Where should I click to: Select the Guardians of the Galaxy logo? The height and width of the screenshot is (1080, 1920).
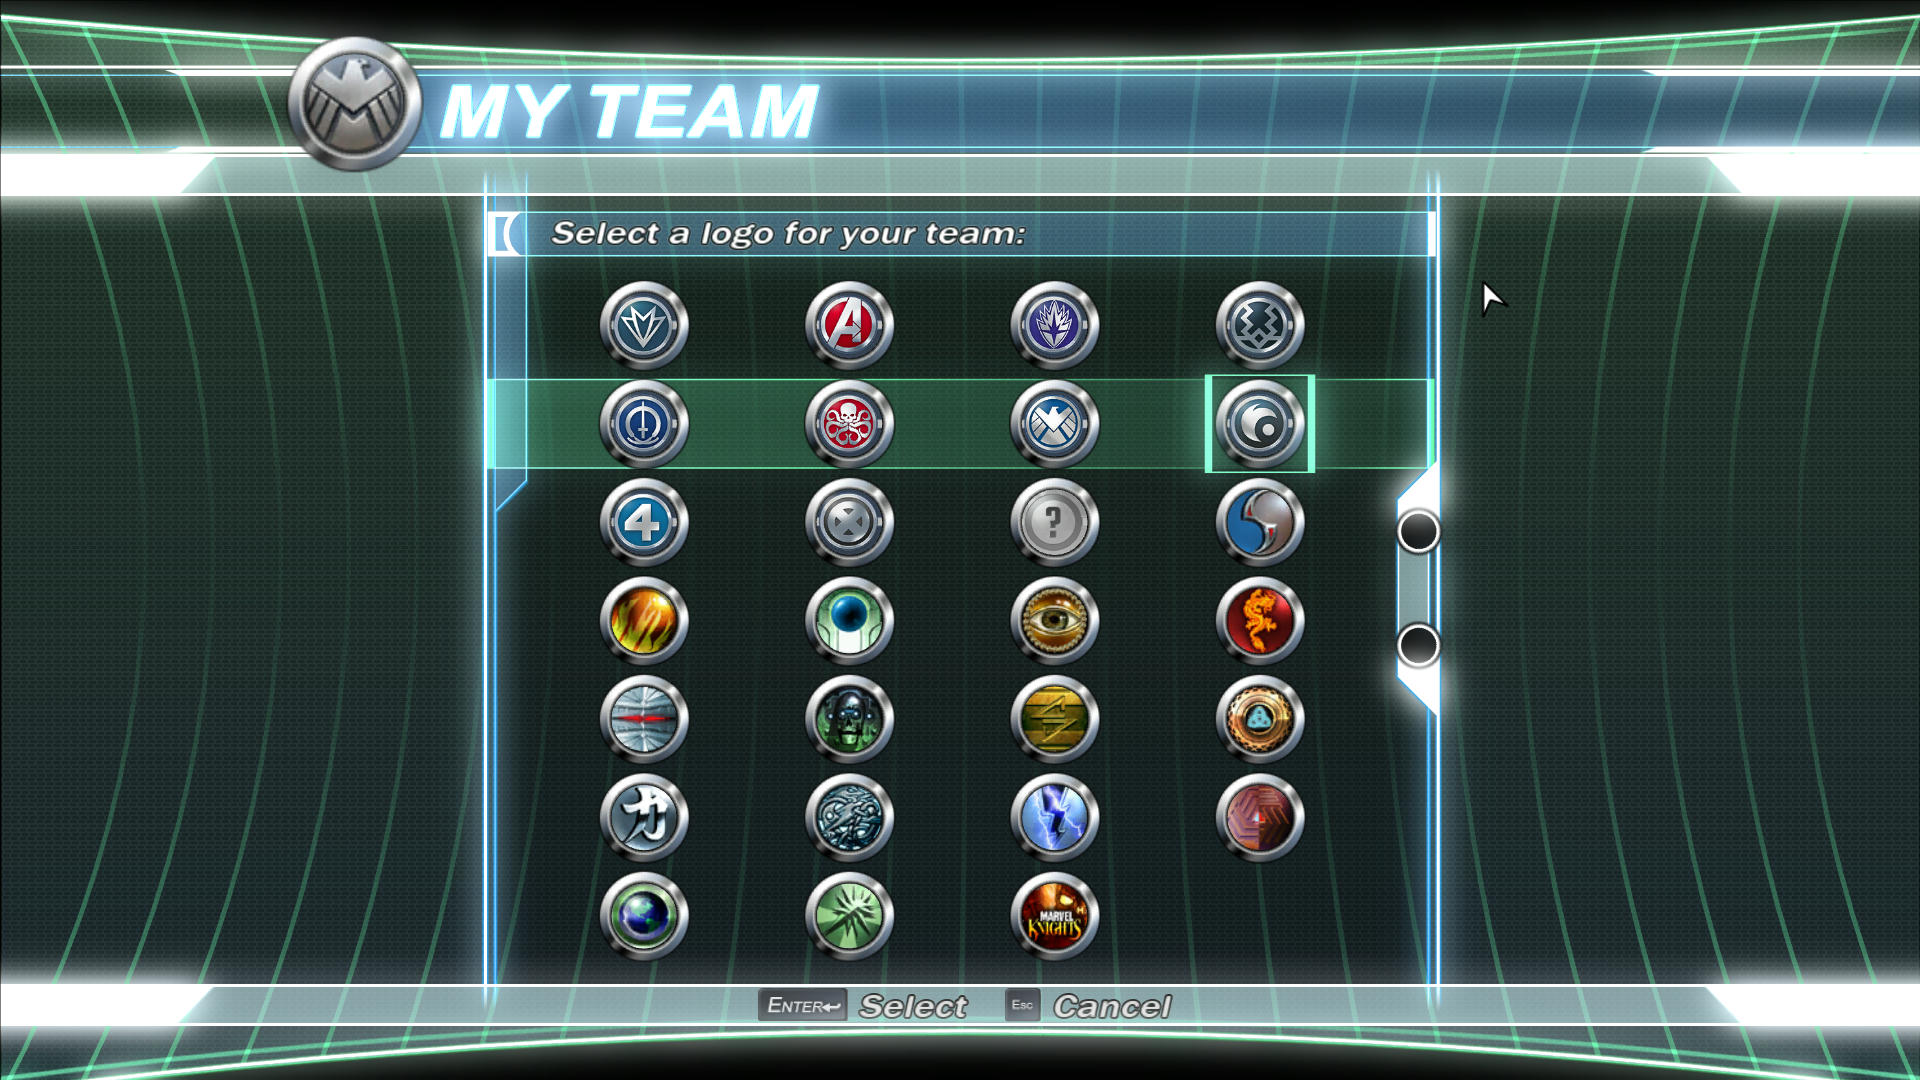click(x=1054, y=325)
